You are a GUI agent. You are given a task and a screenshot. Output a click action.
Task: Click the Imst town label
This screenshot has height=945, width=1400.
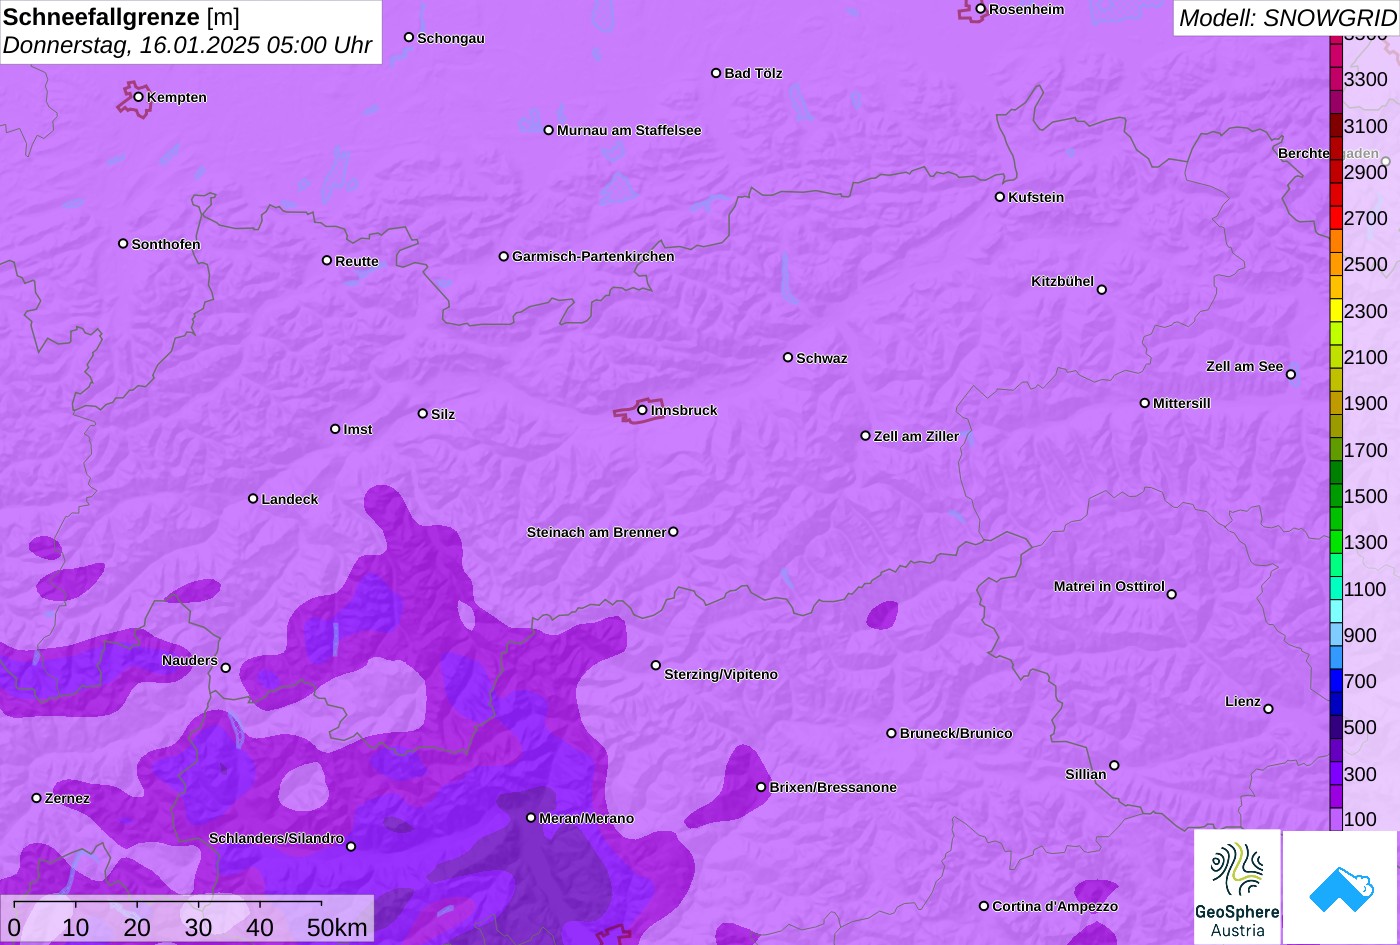click(358, 430)
